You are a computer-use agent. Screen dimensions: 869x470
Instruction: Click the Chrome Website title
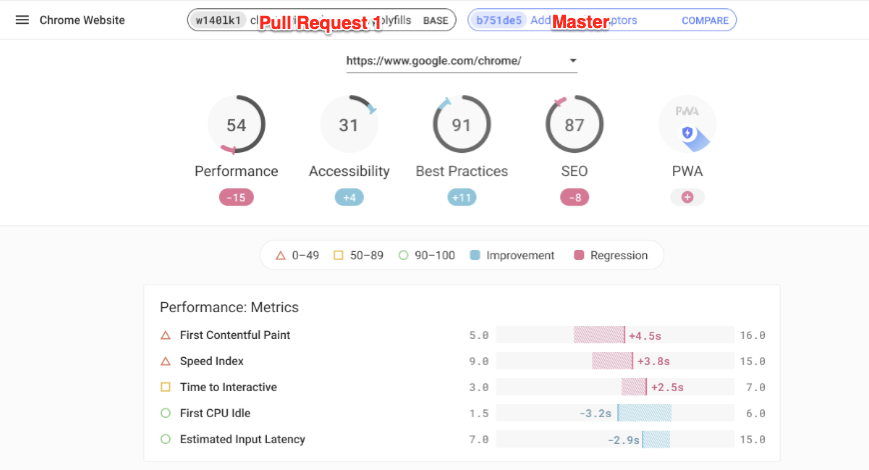click(82, 20)
